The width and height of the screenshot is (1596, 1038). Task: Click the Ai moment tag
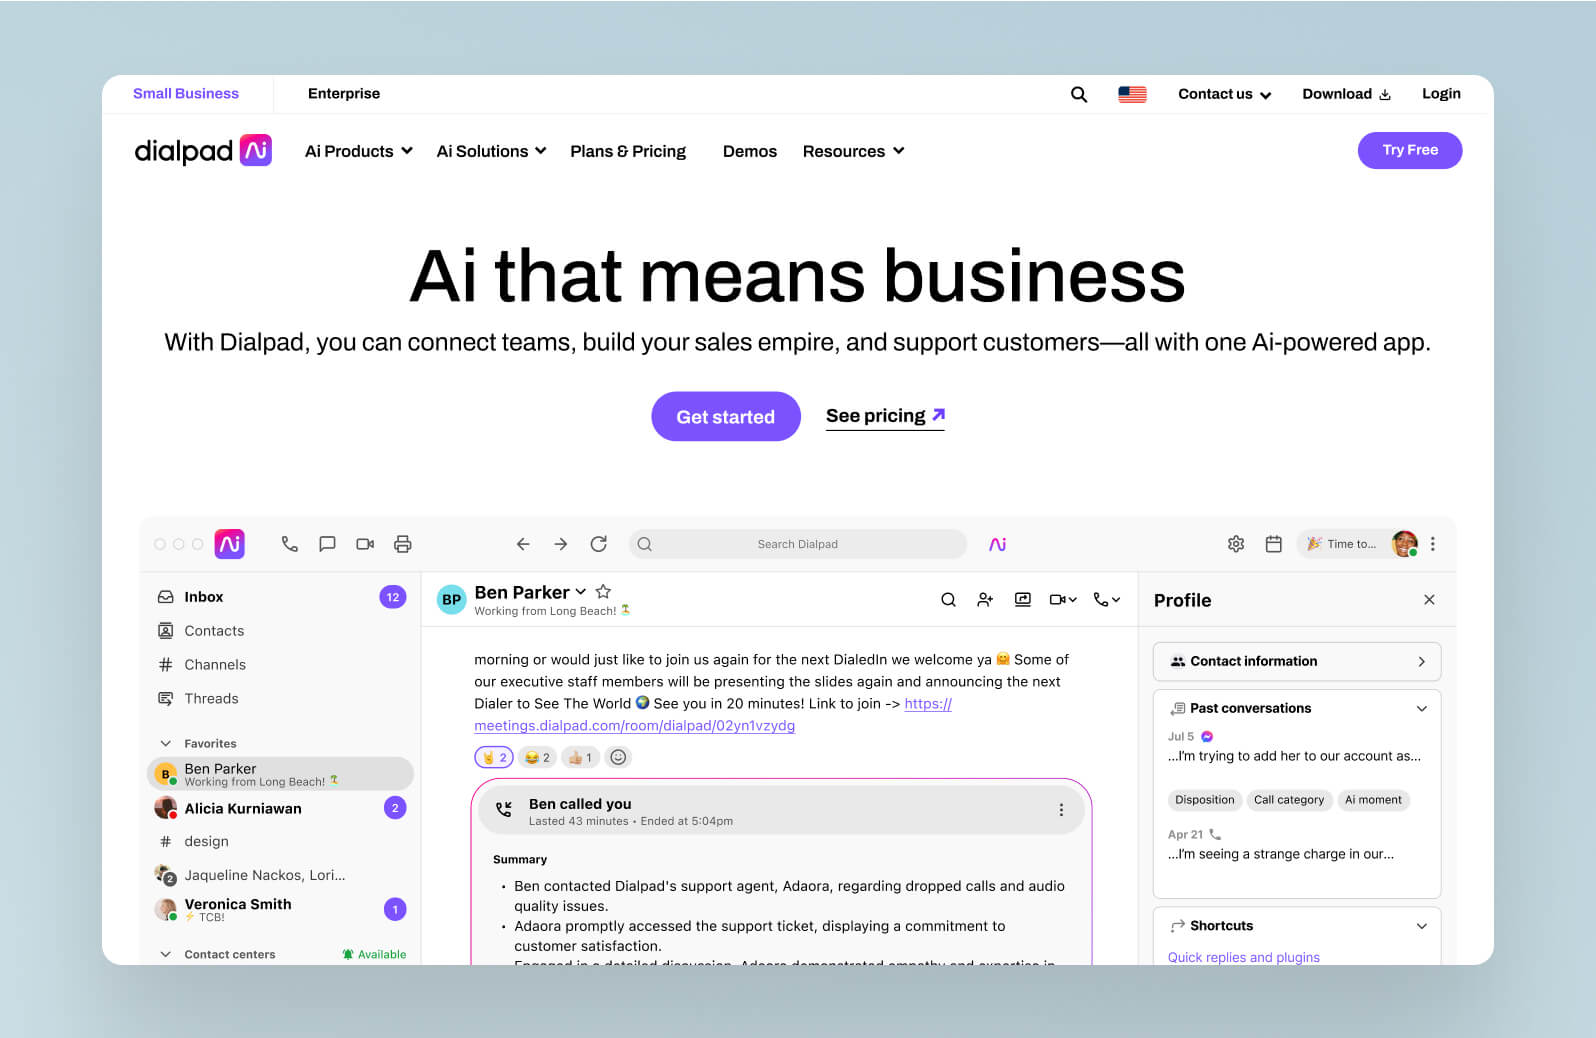coord(1373,800)
